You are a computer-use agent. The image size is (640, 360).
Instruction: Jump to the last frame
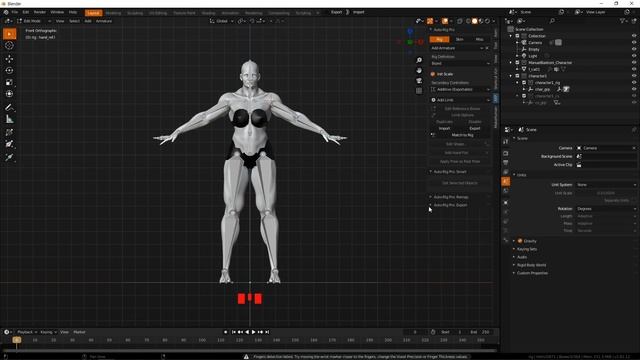coord(267,332)
